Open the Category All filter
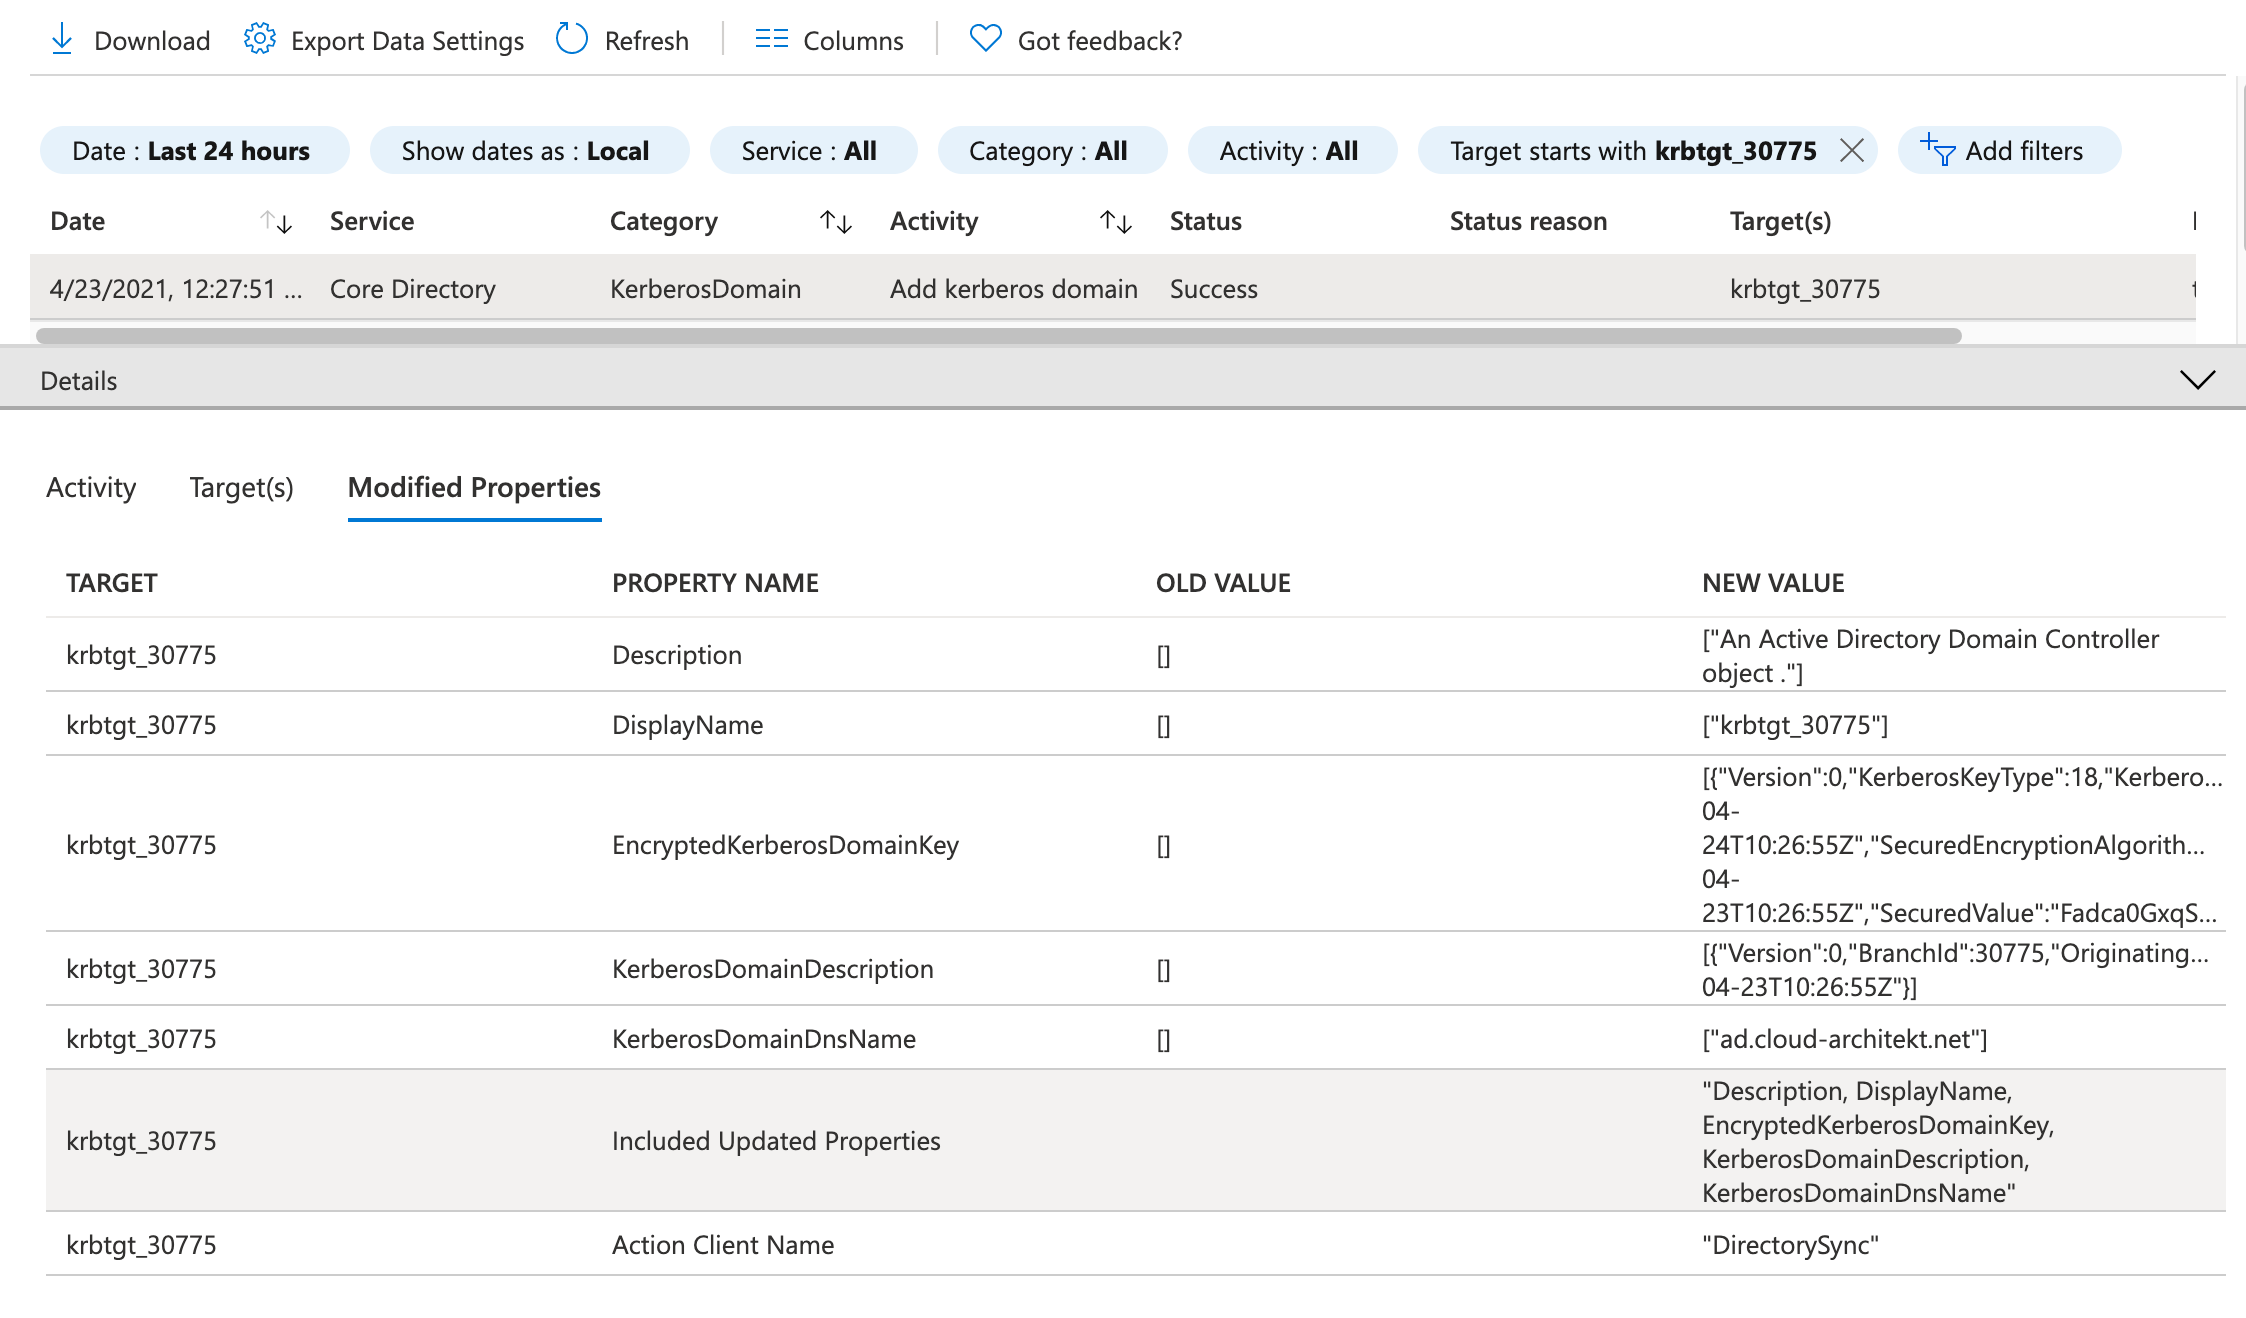2246x1318 pixels. click(x=1052, y=151)
